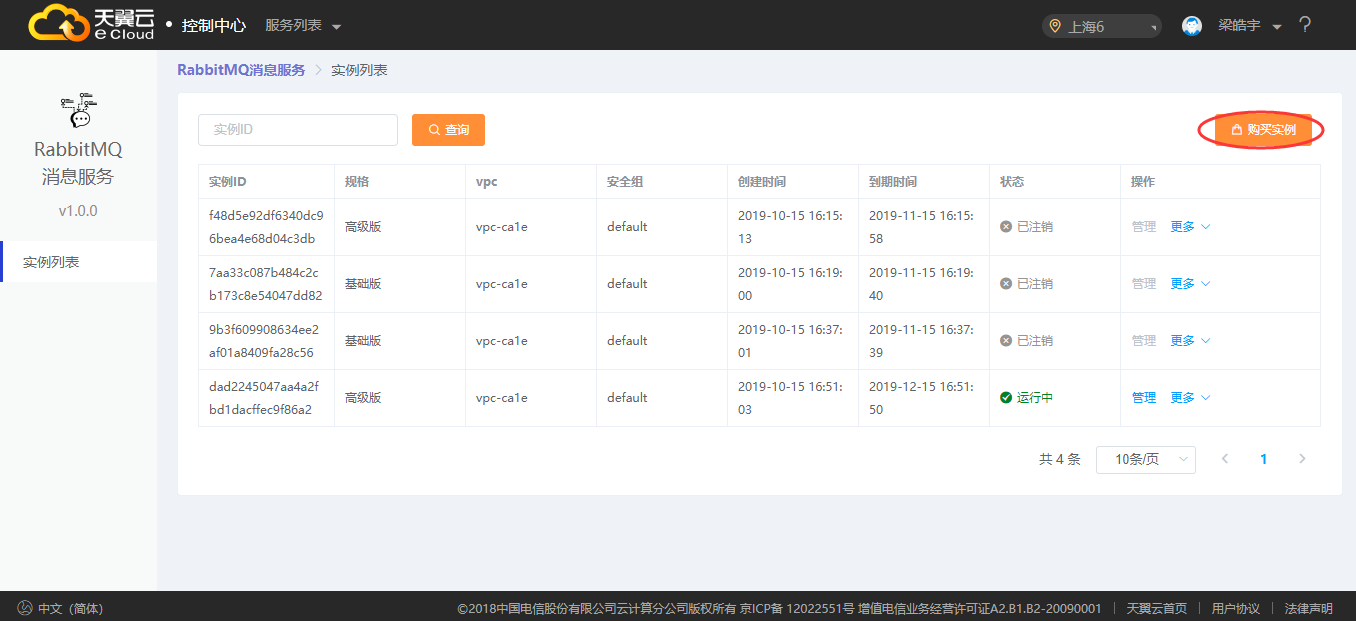
Task: Focus the 实例ID search input field
Action: (x=298, y=130)
